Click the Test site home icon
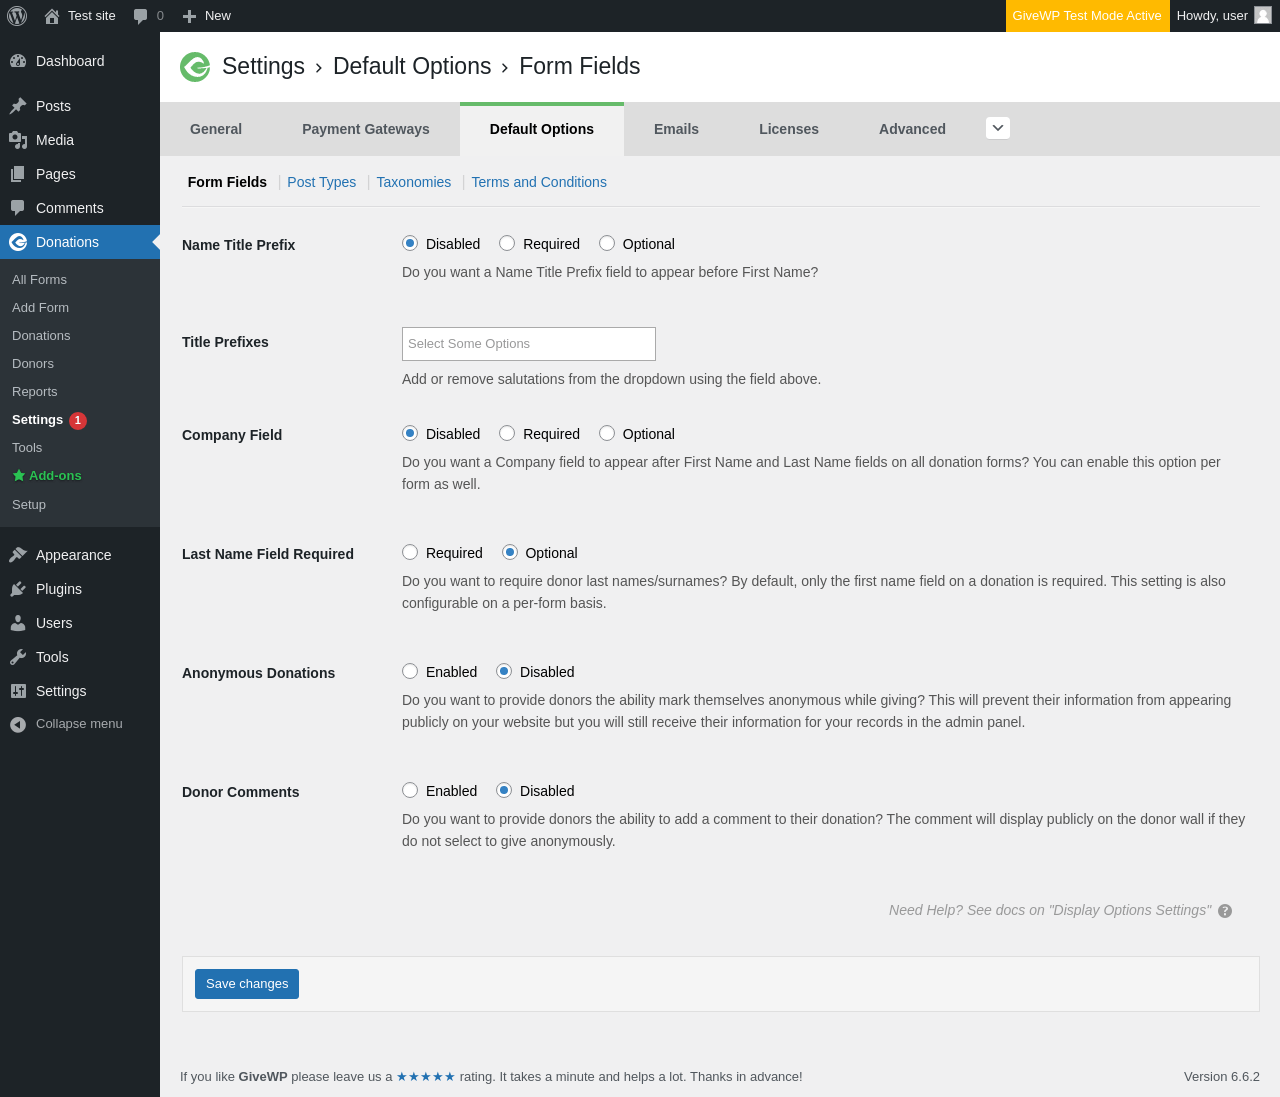Image resolution: width=1280 pixels, height=1097 pixels. pyautogui.click(x=52, y=16)
